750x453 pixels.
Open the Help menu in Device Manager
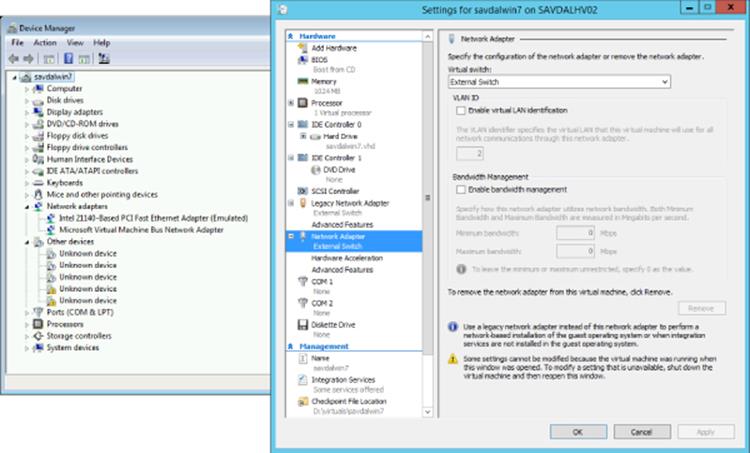point(101,43)
